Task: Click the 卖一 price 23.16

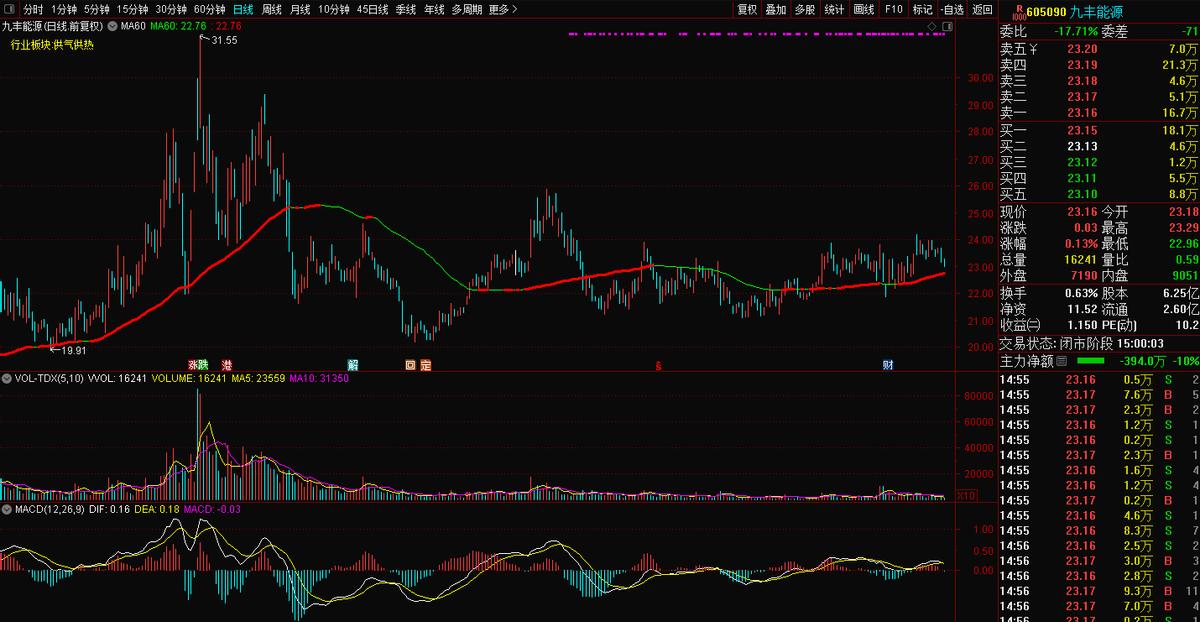Action: (1082, 113)
